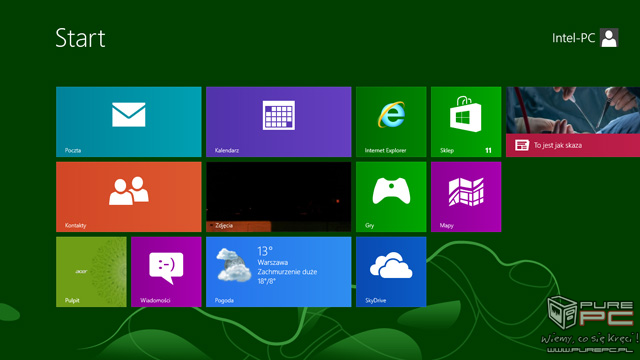This screenshot has width=640, height=360.
Task: Open the SkyDrive cloud tile
Action: tap(391, 272)
